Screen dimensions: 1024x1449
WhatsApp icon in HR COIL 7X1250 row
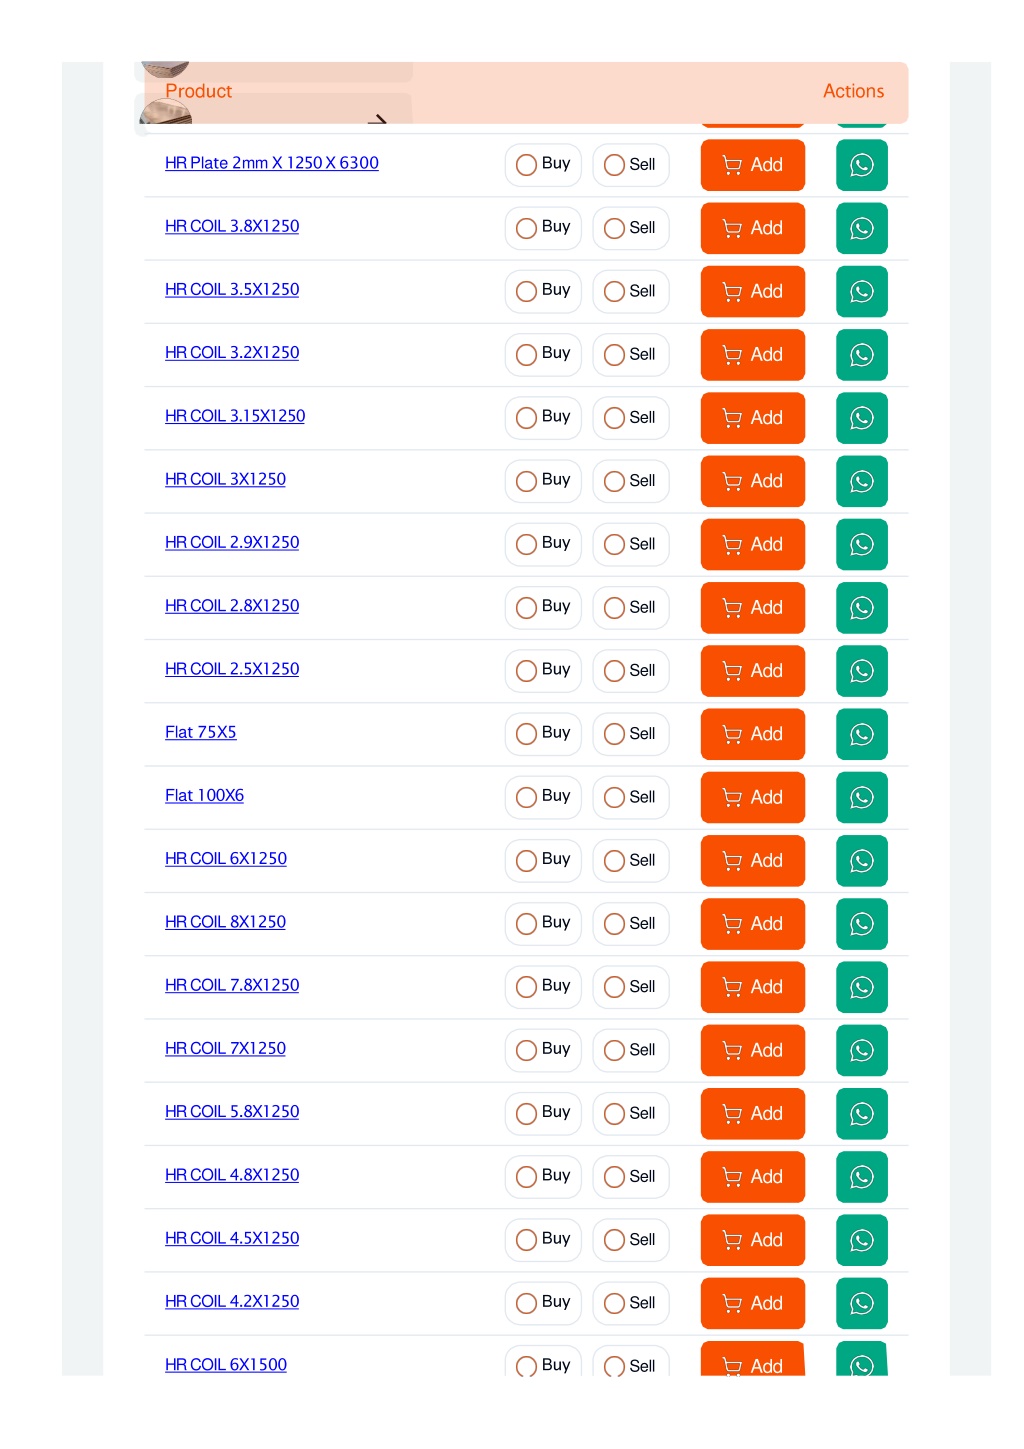(861, 1050)
